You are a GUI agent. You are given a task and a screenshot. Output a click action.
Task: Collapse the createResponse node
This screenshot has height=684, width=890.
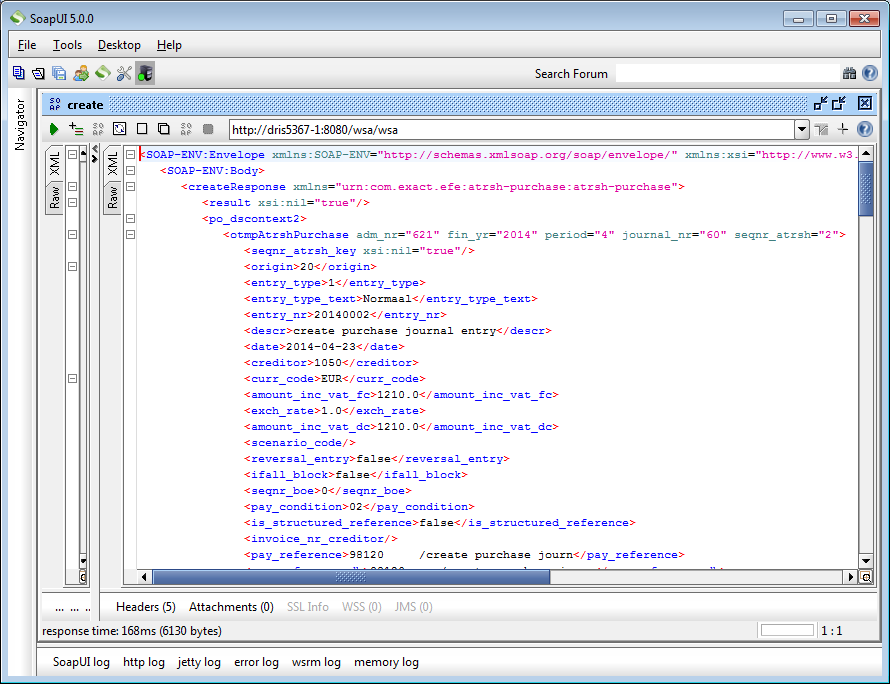pos(131,186)
